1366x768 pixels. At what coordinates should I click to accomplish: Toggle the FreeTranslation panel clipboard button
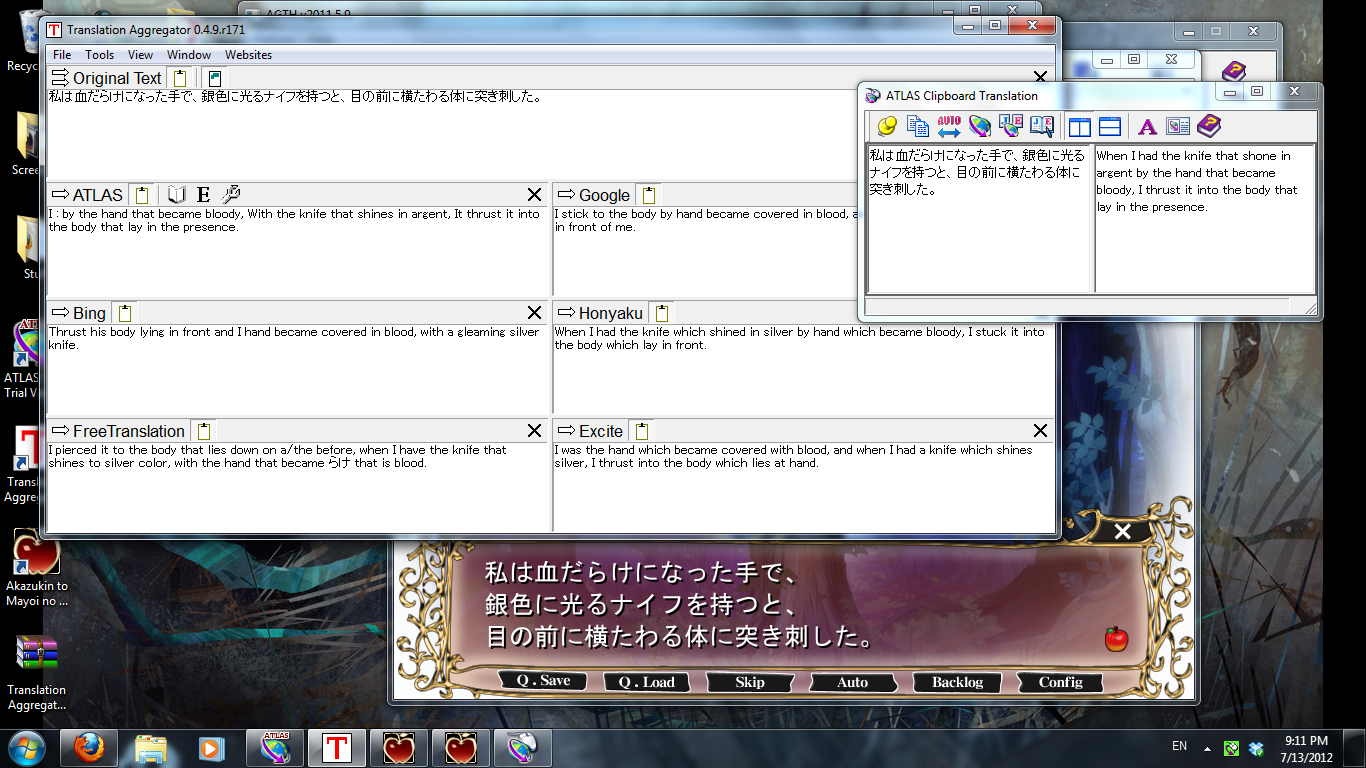pyautogui.click(x=204, y=431)
